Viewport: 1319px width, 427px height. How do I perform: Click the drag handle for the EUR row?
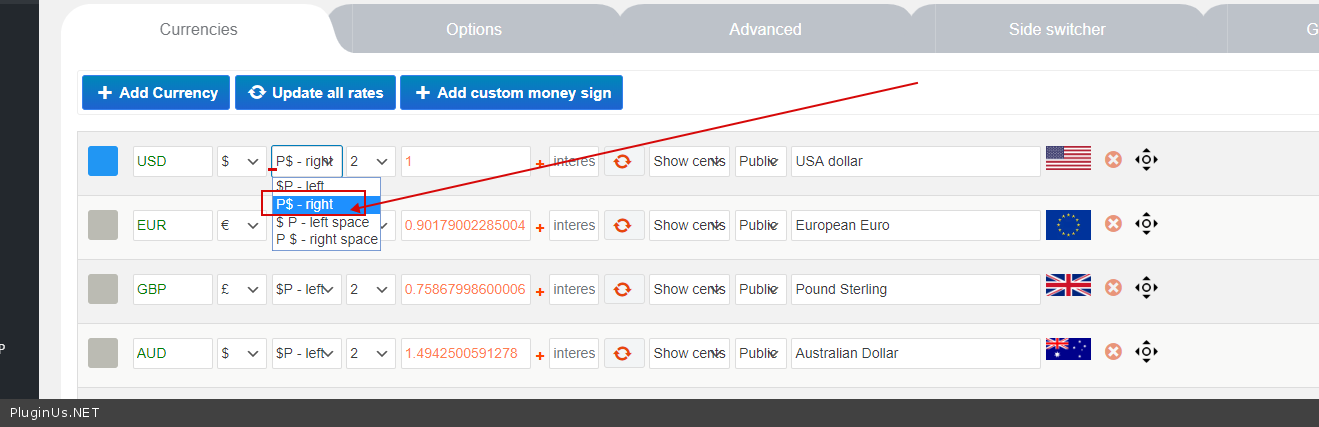(1146, 224)
